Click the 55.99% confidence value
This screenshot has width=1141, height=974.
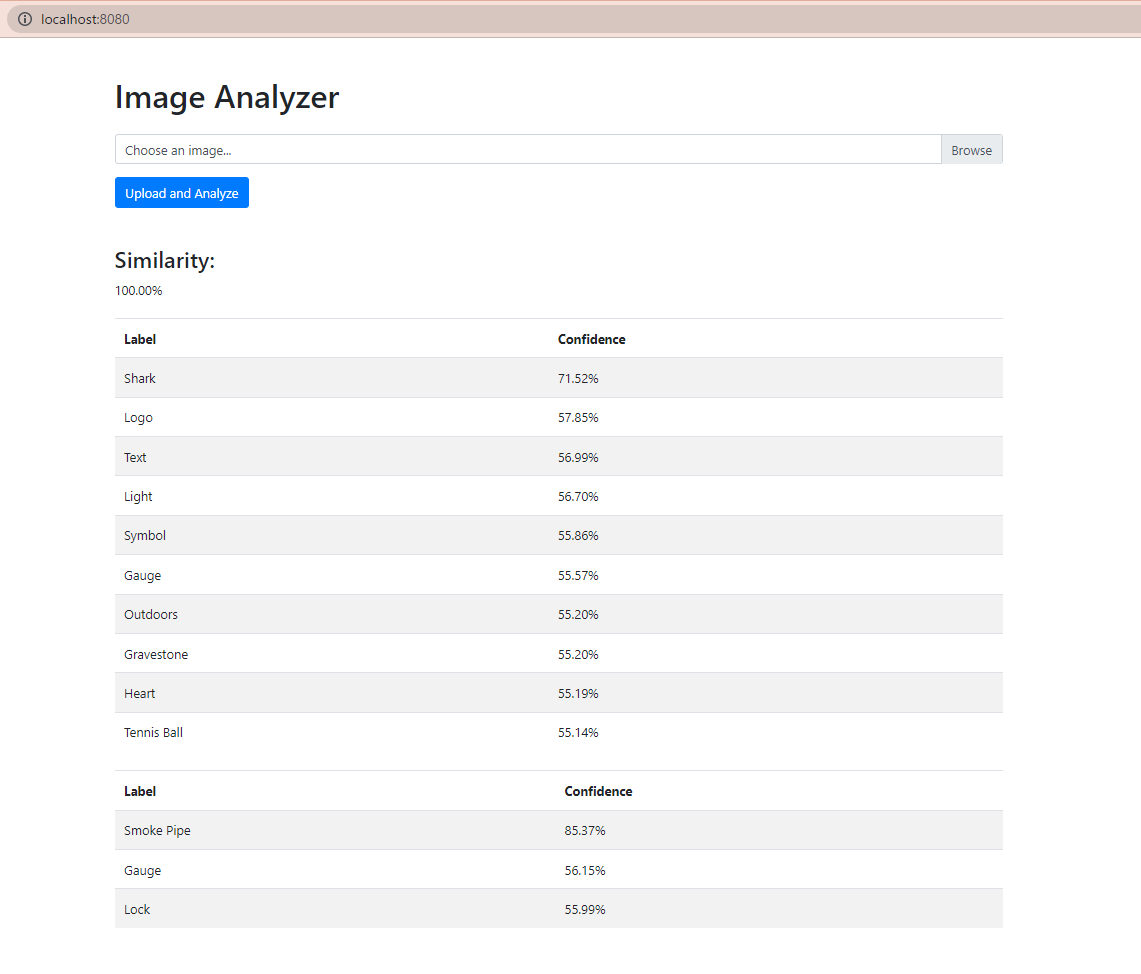point(585,909)
